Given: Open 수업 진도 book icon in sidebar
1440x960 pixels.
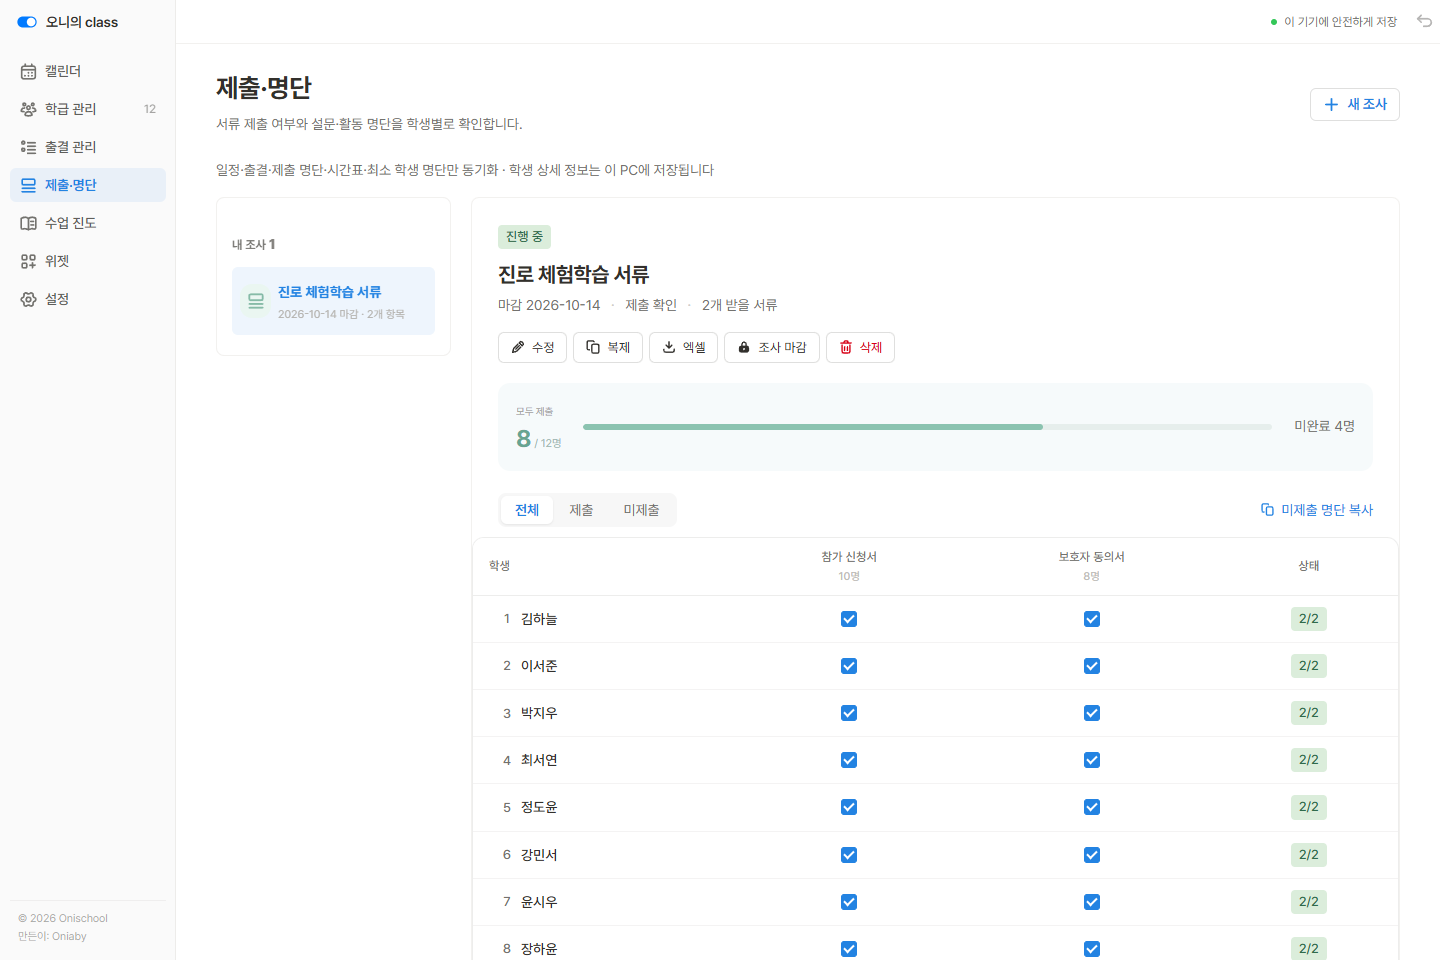Looking at the screenshot, I should point(28,223).
